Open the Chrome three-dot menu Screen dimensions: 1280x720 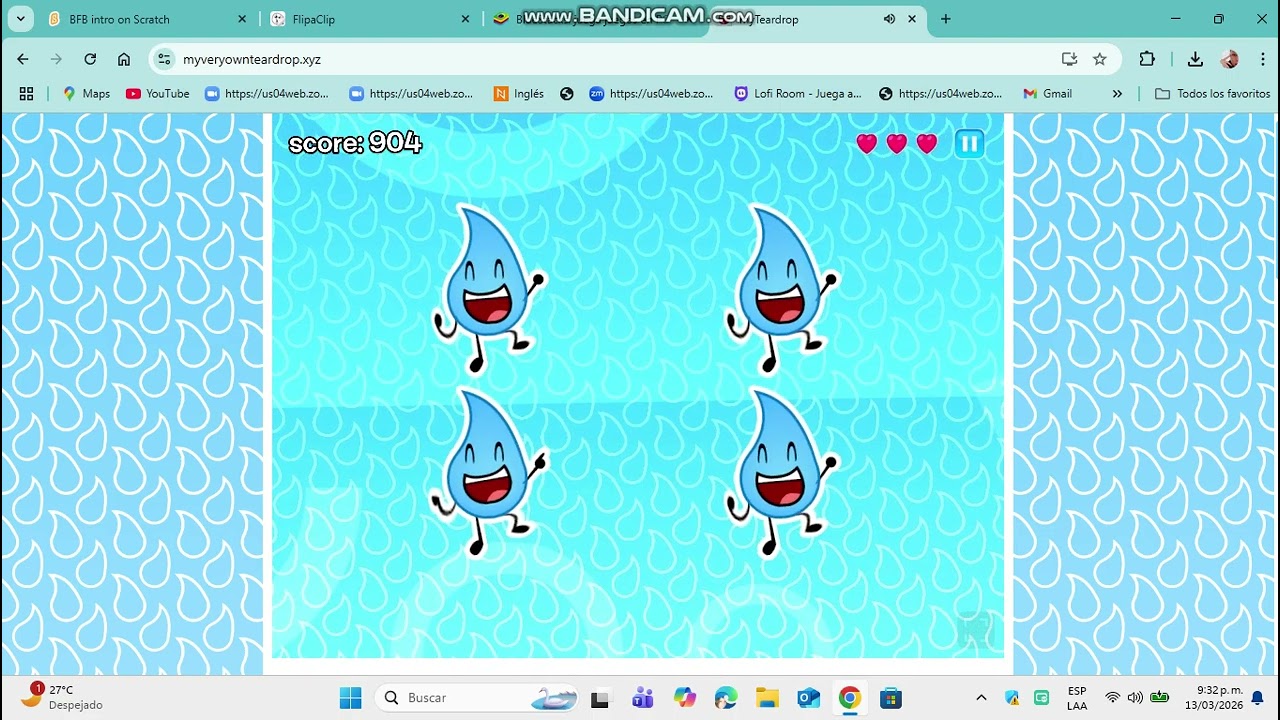[1263, 59]
